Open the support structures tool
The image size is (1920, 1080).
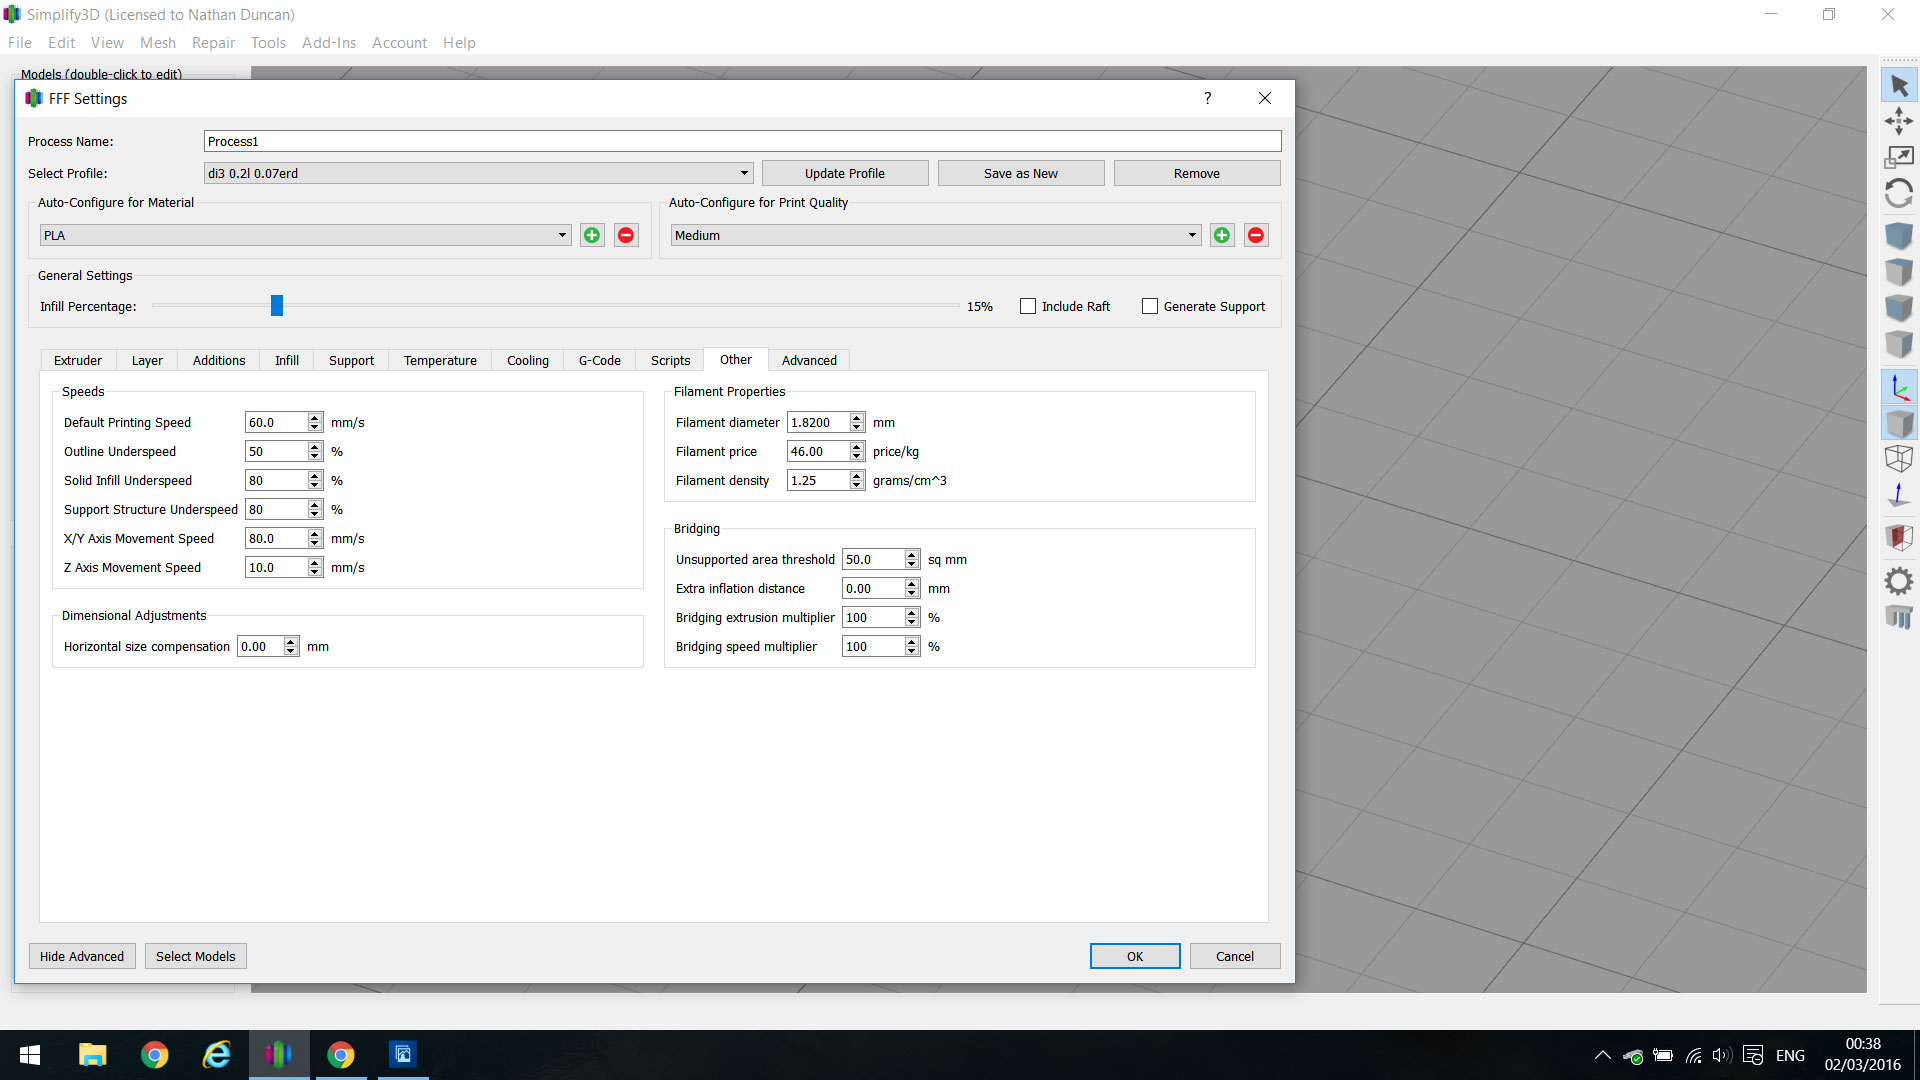[1899, 617]
